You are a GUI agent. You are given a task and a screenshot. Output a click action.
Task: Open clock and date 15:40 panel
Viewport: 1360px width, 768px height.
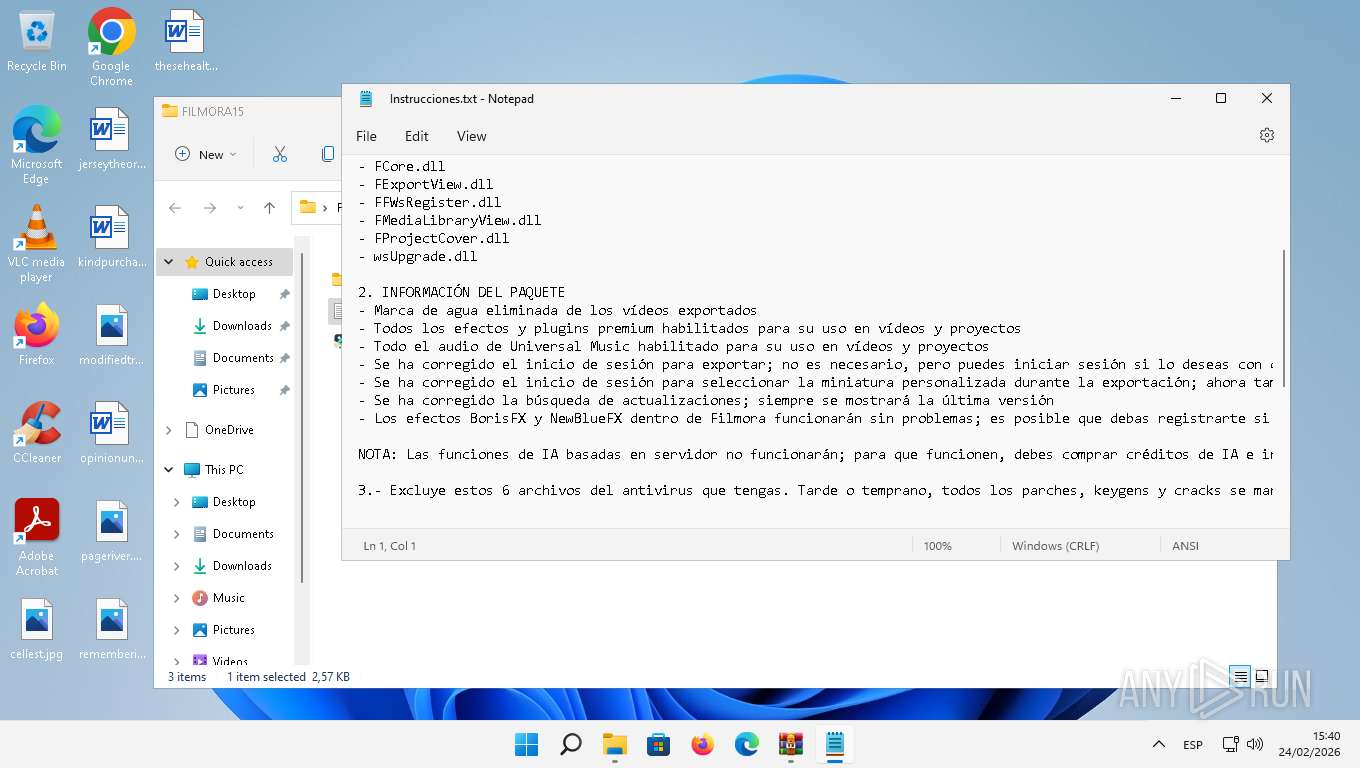click(1308, 744)
